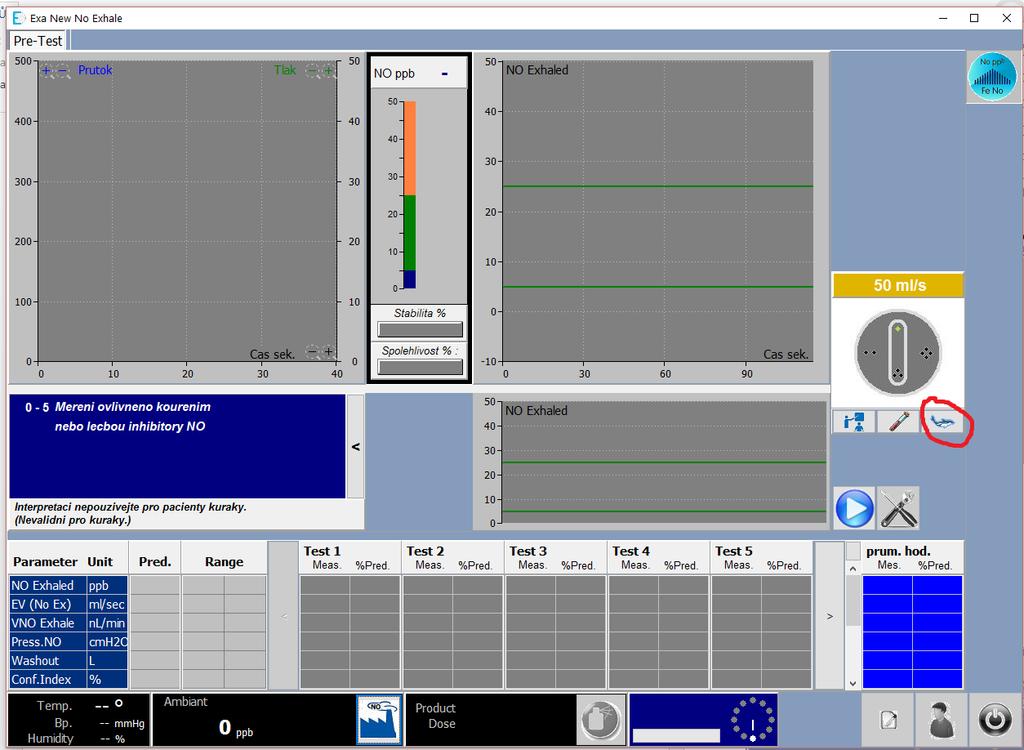The height and width of the screenshot is (750, 1024).
Task: Click the test tube sample icon
Action: click(898, 422)
